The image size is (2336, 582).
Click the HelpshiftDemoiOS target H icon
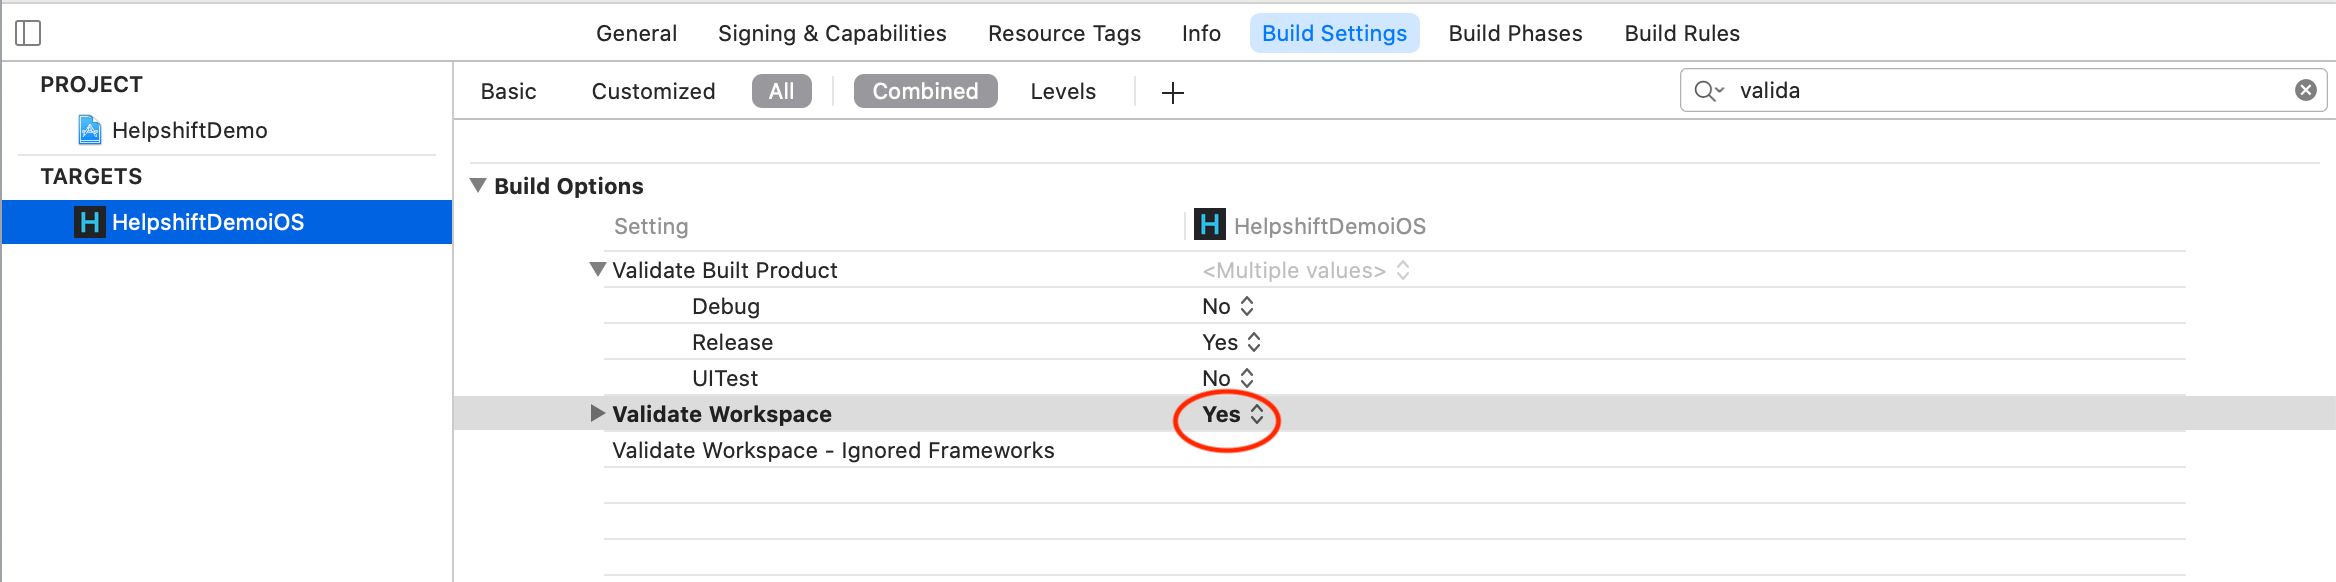point(89,222)
